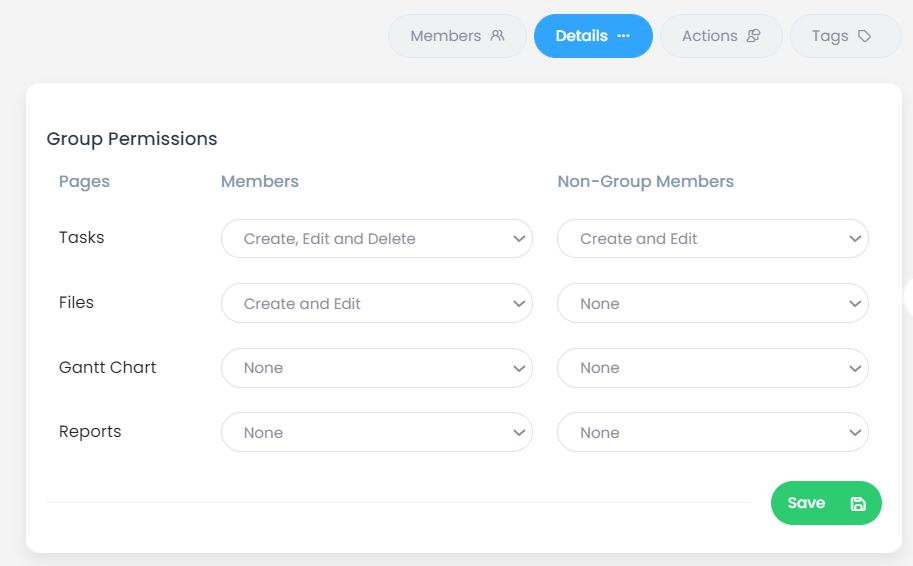Open Tasks Members permission dropdown
The height and width of the screenshot is (566, 913).
377,239
